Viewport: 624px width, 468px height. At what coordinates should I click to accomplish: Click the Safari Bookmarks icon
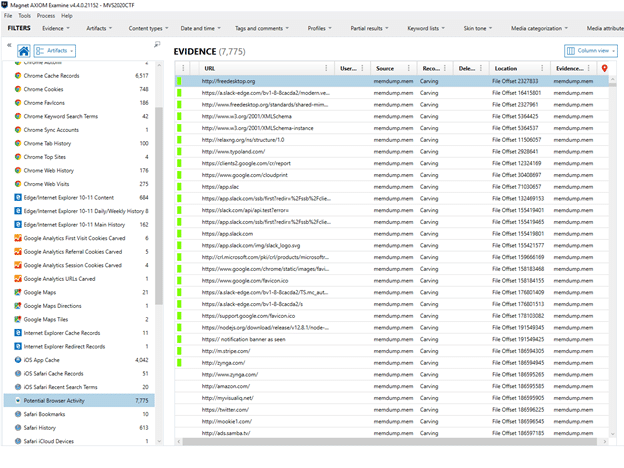pos(18,414)
